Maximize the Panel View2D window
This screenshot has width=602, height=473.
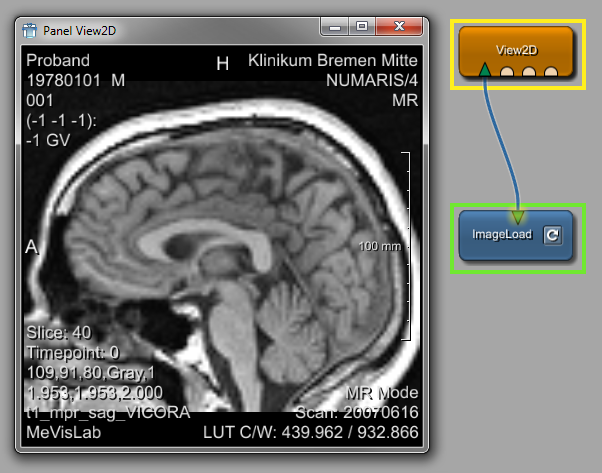[362, 27]
